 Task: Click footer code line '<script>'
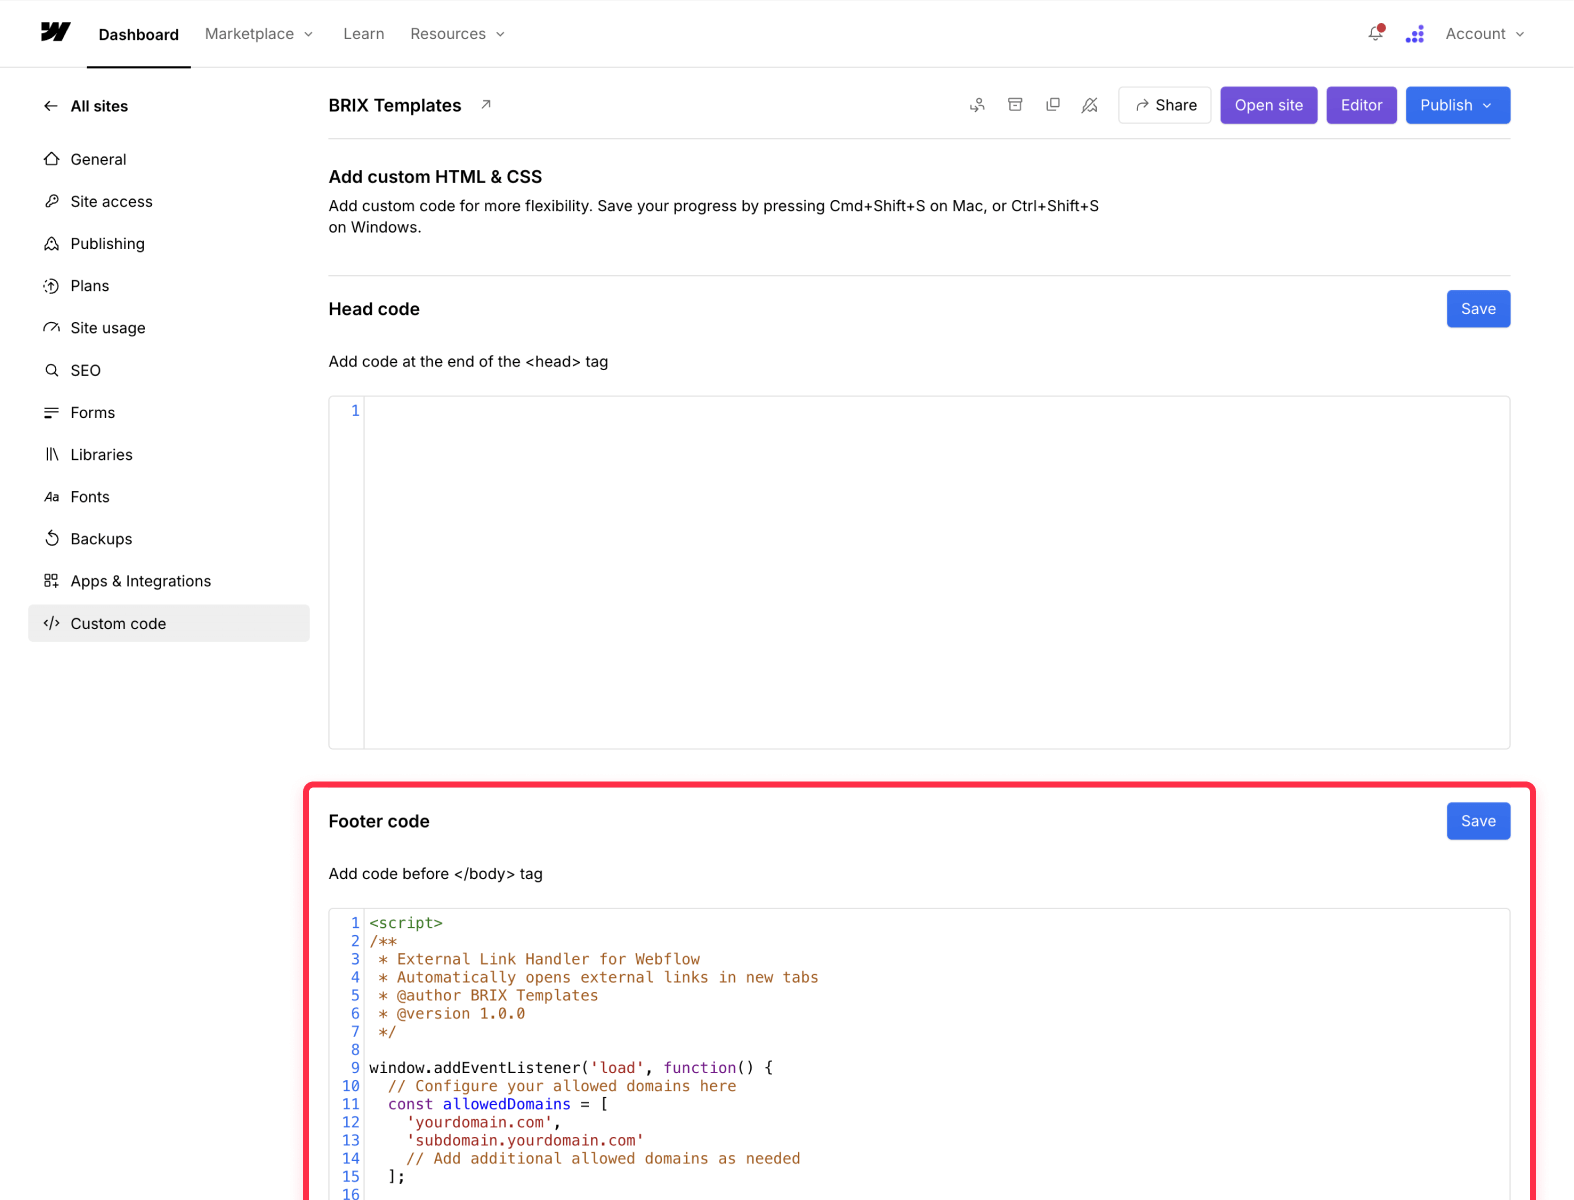(x=406, y=923)
